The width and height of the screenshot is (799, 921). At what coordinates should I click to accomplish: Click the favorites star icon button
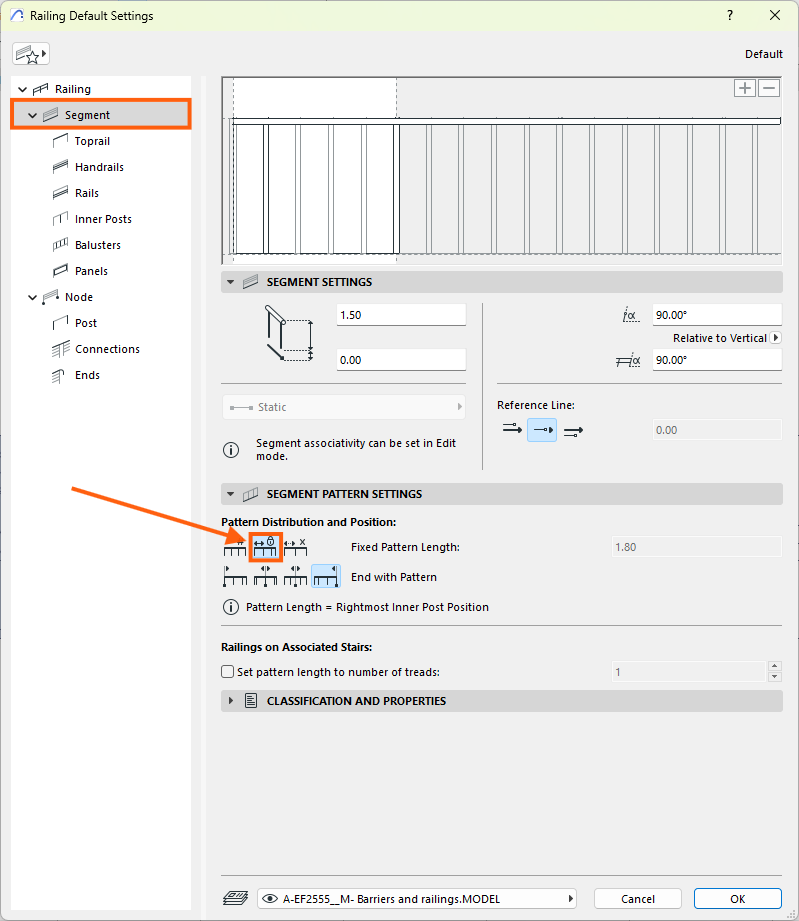[x=31, y=54]
